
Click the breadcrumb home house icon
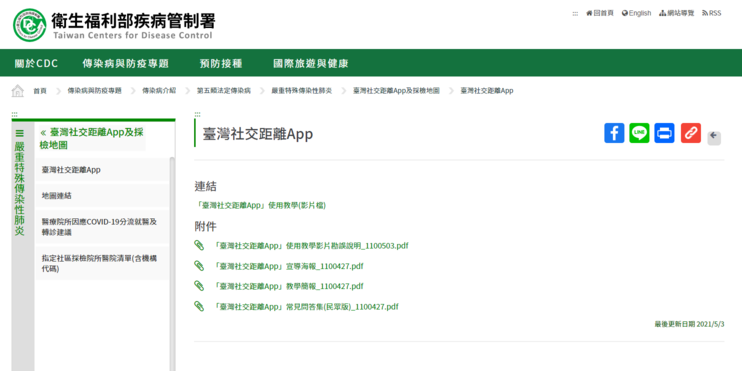[18, 91]
